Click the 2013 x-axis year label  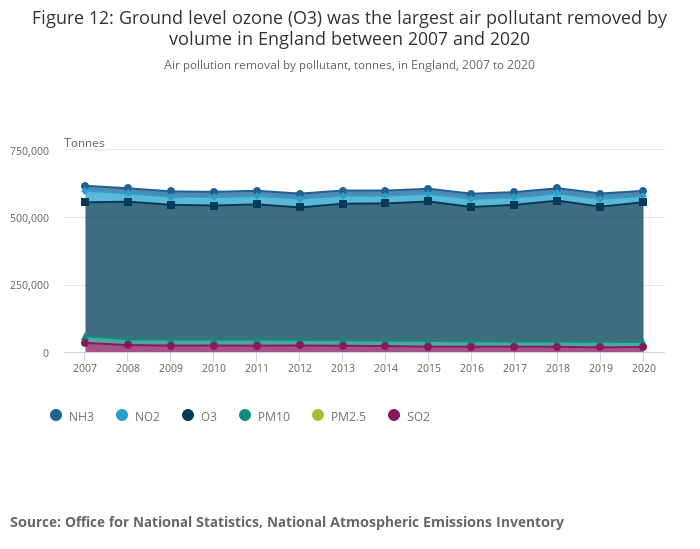(x=343, y=368)
